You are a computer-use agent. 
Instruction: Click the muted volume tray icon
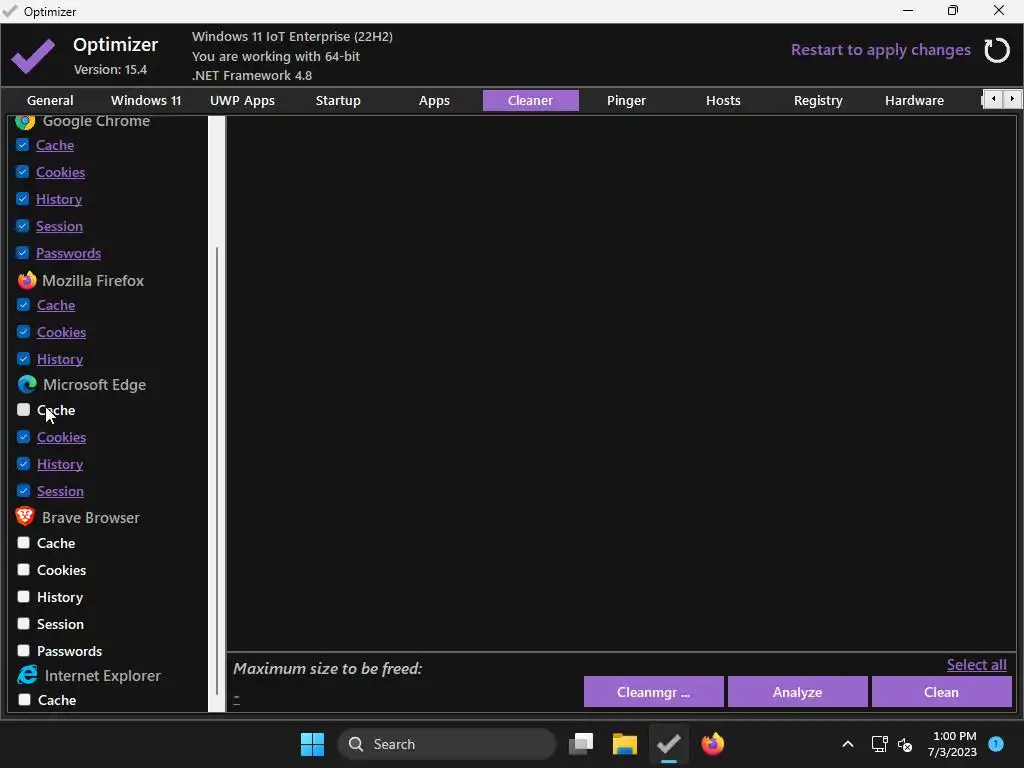point(905,744)
